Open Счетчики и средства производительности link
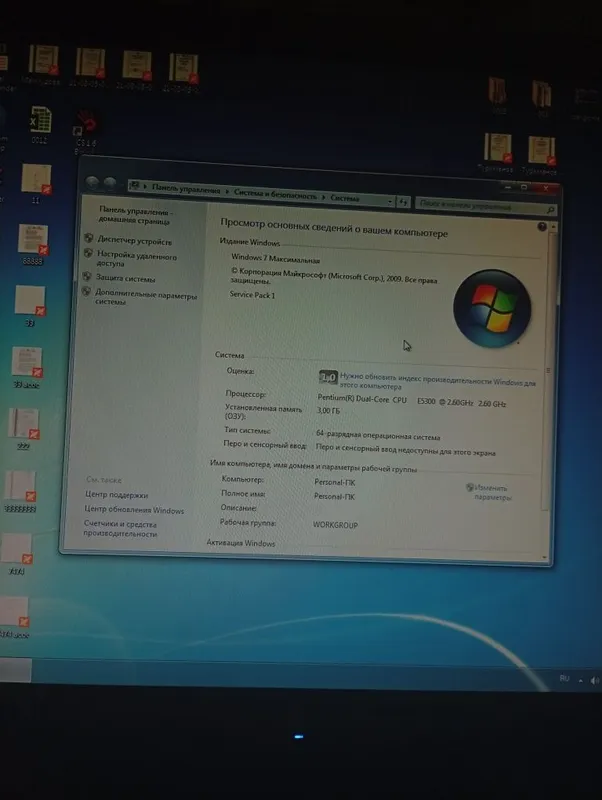The height and width of the screenshot is (800, 602). (x=120, y=529)
